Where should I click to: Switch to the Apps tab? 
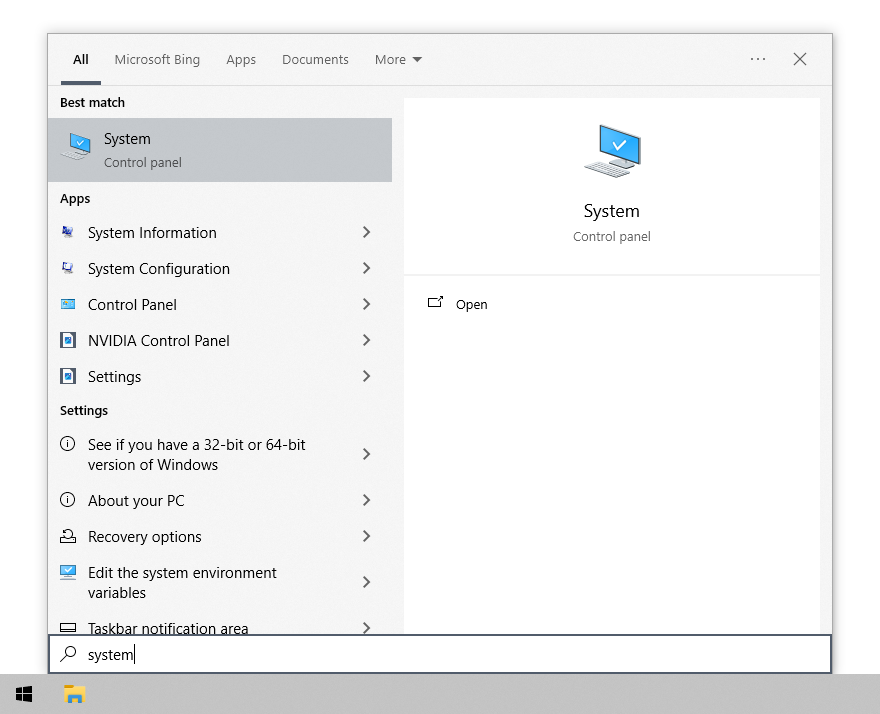click(x=241, y=60)
